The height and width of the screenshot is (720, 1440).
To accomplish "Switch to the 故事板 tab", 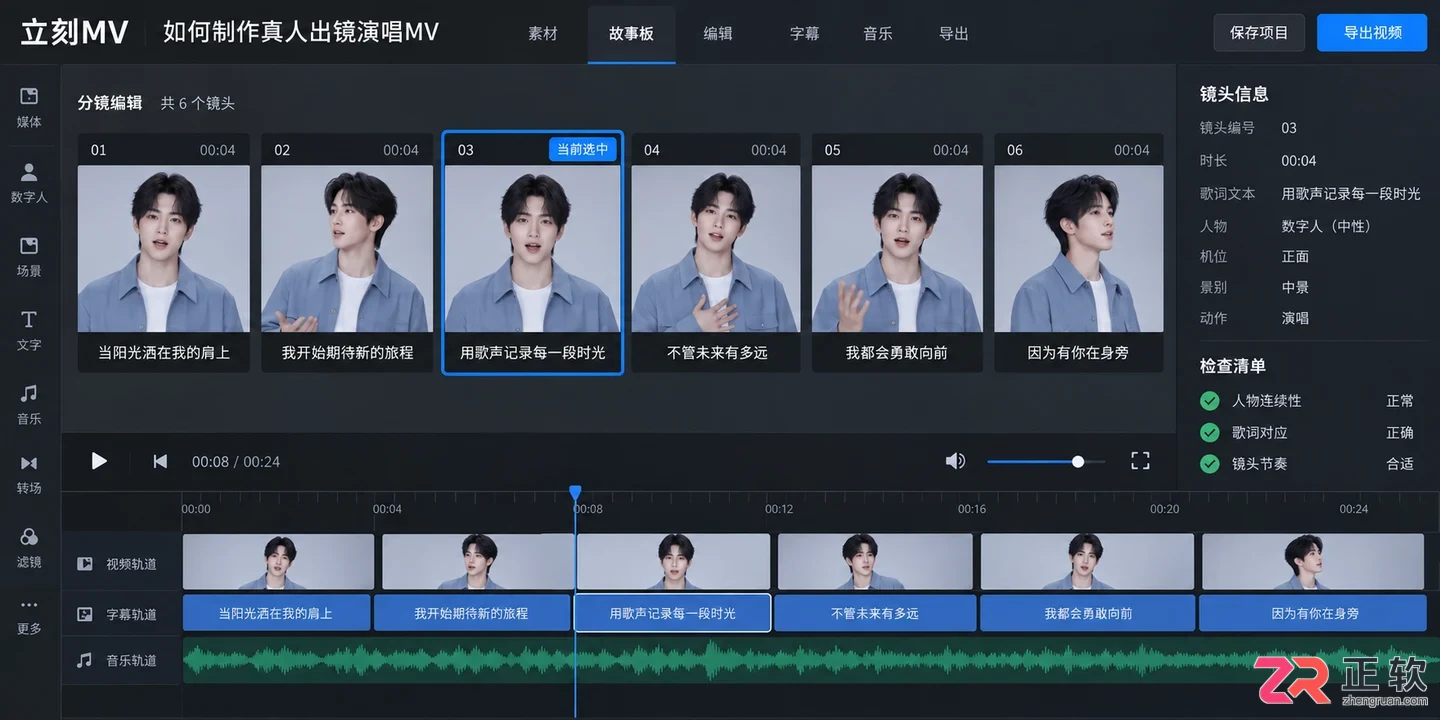I will pyautogui.click(x=631, y=33).
